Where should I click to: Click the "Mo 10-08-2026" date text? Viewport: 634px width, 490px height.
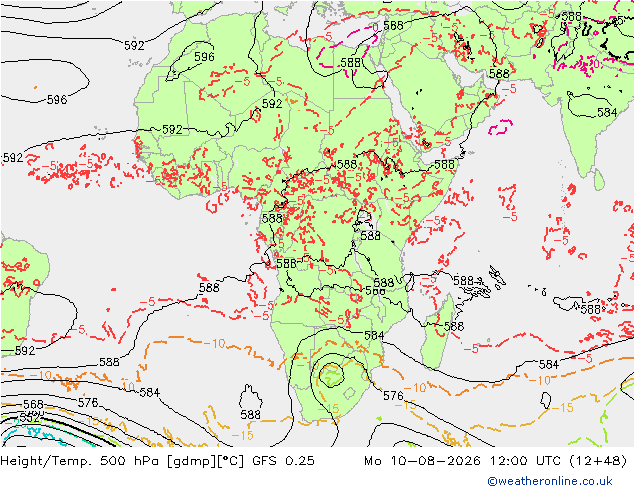[422, 460]
